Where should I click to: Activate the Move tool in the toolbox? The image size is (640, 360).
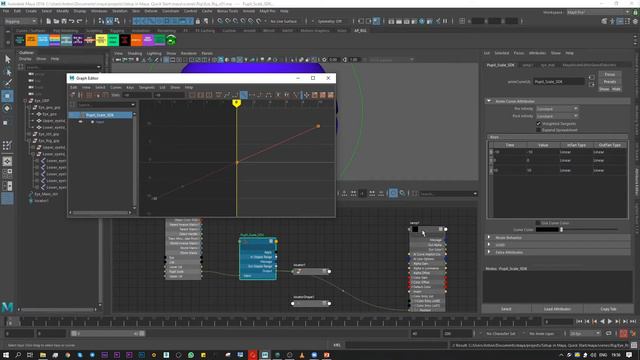(7, 96)
